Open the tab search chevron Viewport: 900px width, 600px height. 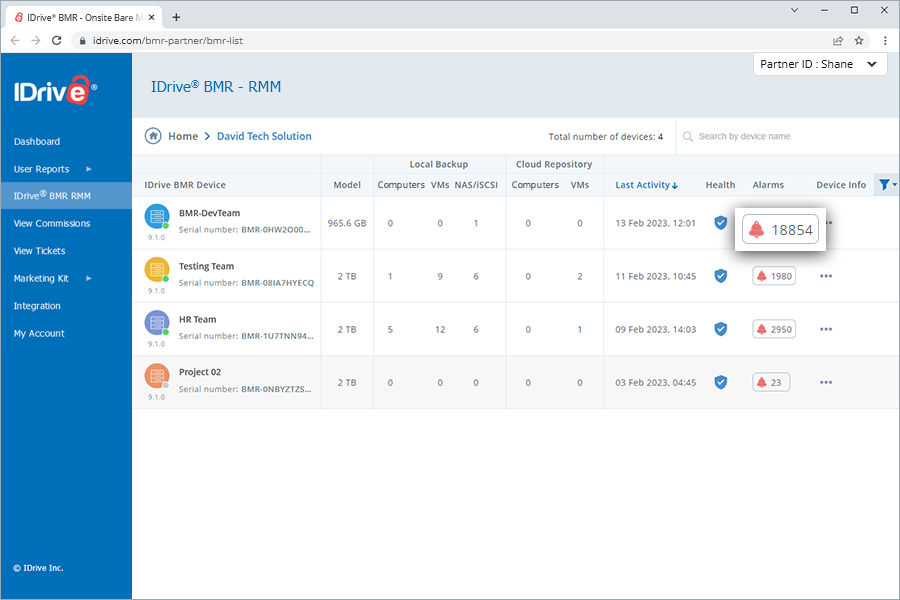click(x=794, y=10)
